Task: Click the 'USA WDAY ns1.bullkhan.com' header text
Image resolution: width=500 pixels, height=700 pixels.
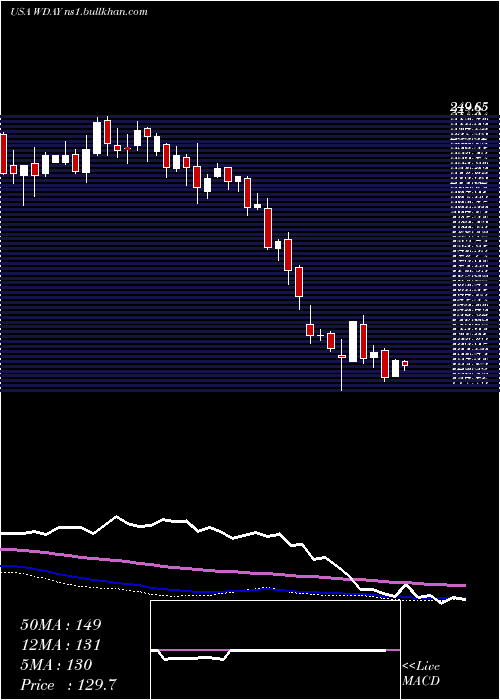Action: pyautogui.click(x=79, y=12)
